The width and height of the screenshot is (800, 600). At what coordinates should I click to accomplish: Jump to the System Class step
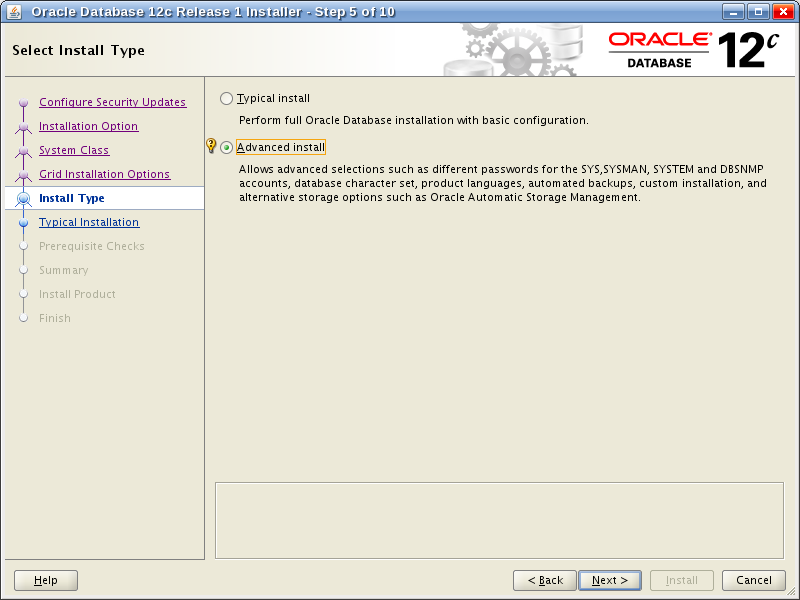(x=74, y=150)
